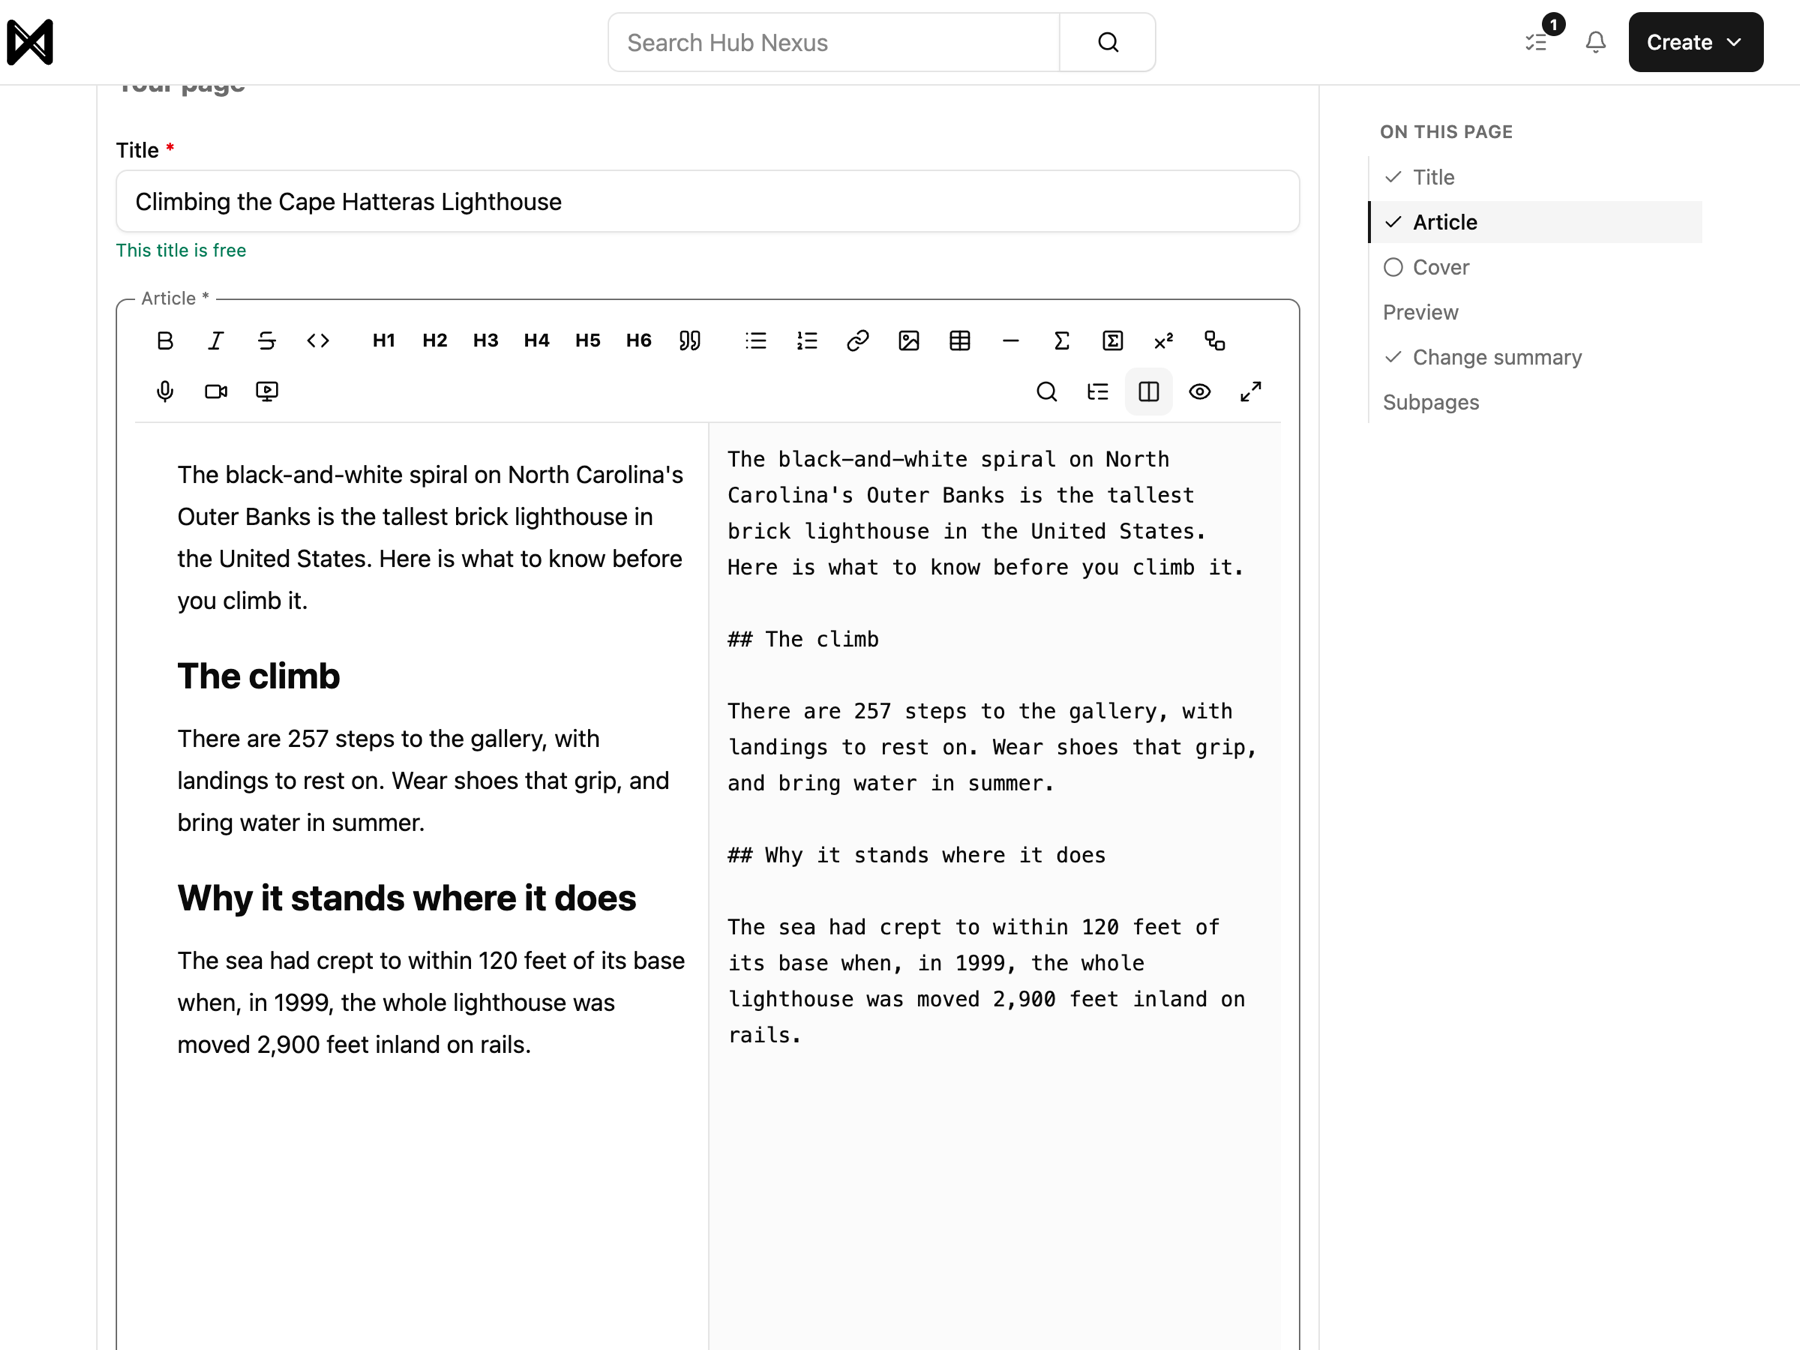Add a video recording

click(x=216, y=391)
